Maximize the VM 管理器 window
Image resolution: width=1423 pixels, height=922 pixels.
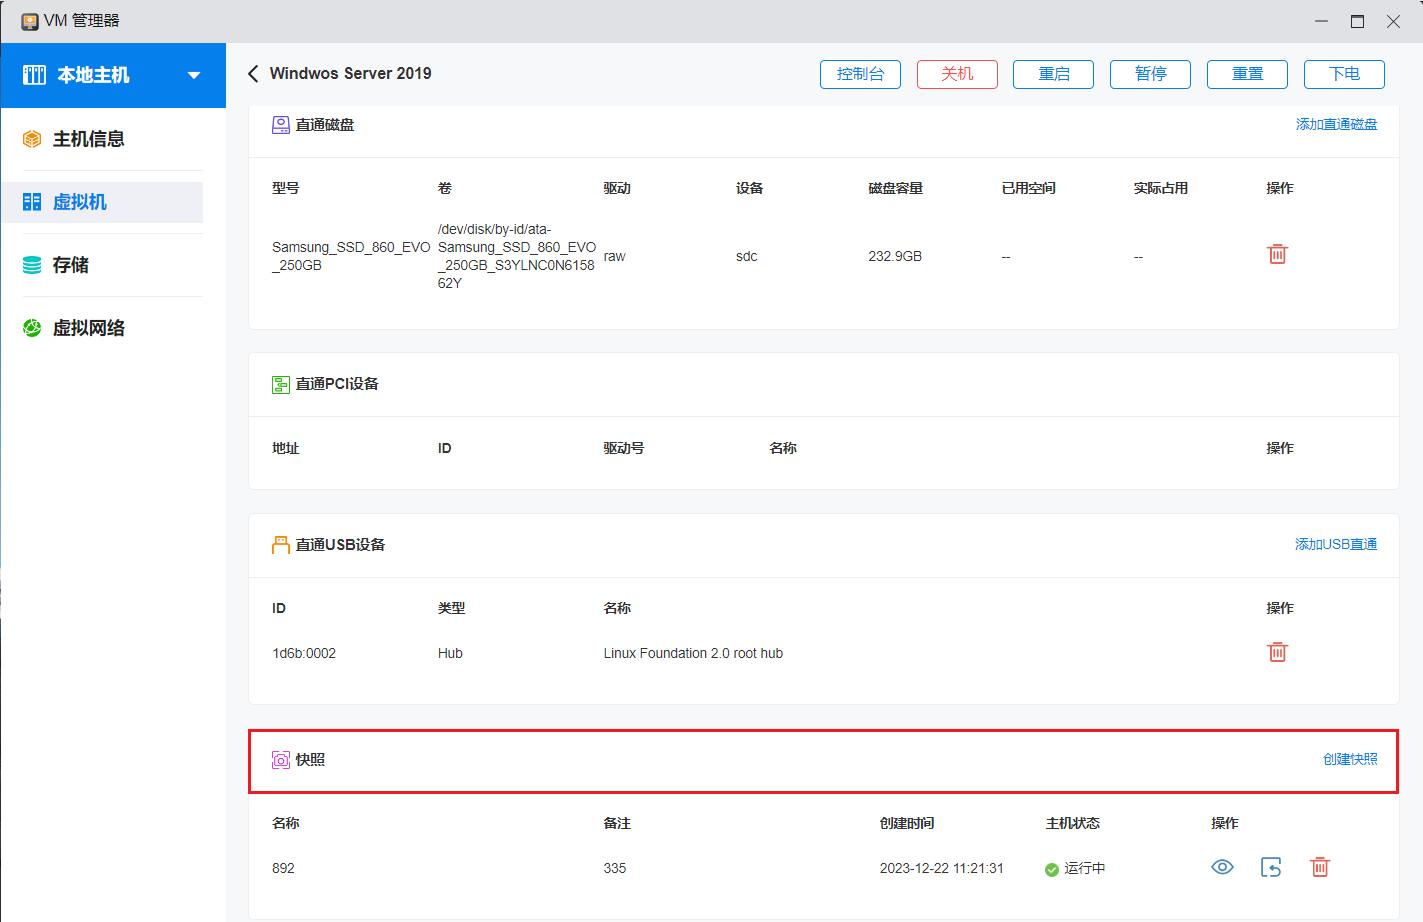tap(1357, 21)
